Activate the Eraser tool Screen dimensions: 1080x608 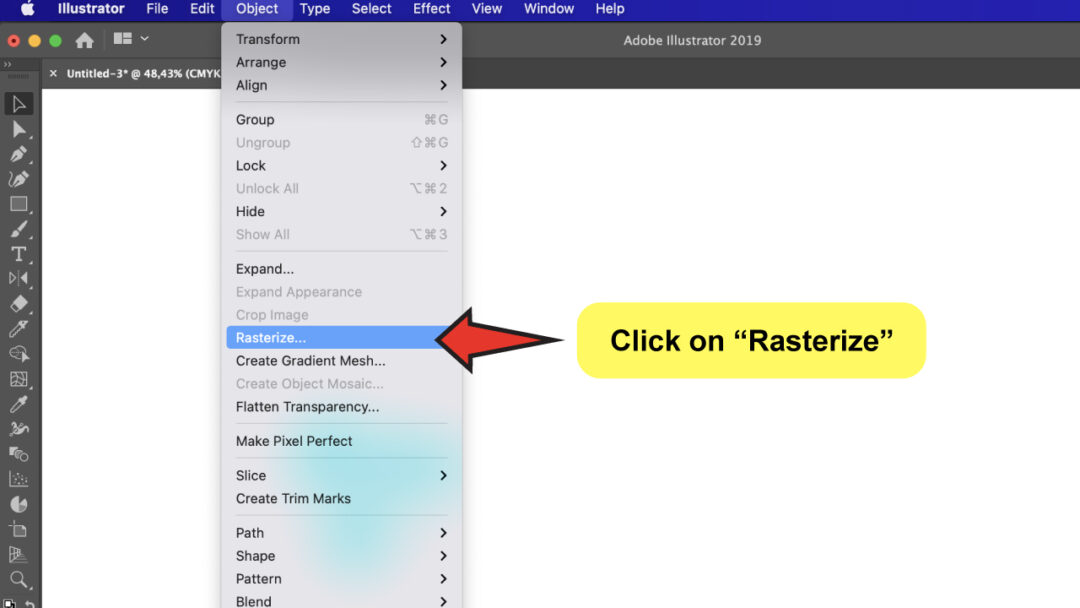pyautogui.click(x=18, y=302)
